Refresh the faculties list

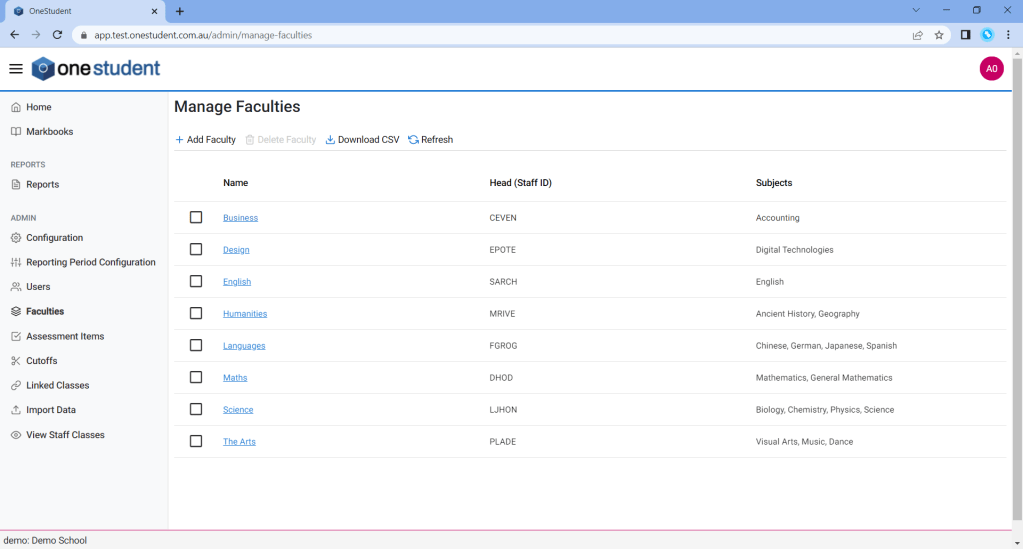click(430, 140)
